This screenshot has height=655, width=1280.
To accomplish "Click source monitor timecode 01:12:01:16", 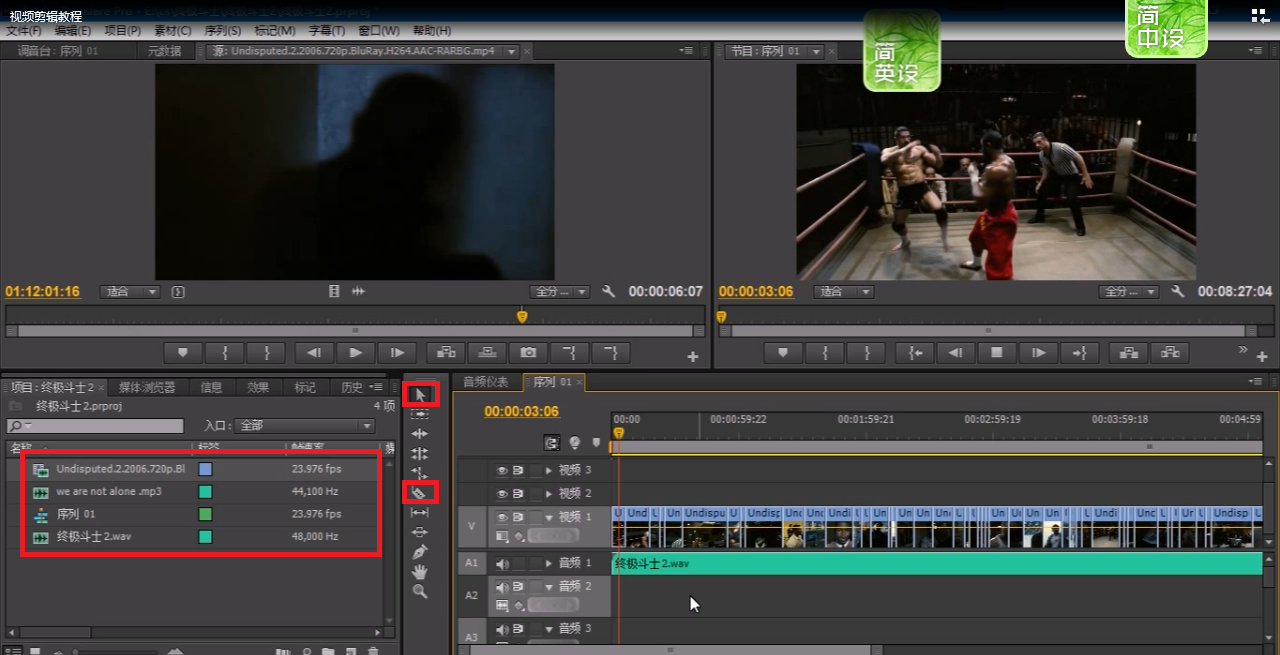I will pyautogui.click(x=42, y=292).
